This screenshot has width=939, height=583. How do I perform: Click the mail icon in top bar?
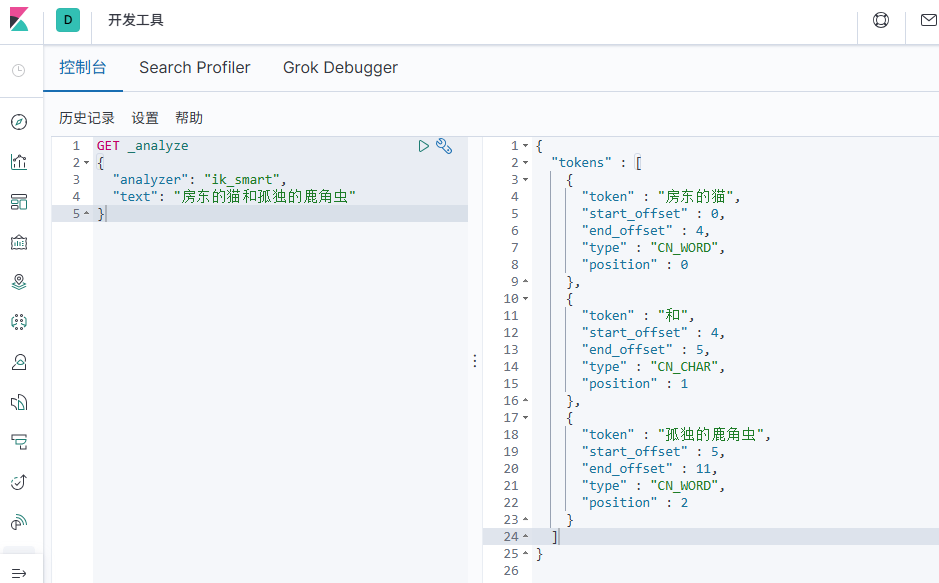click(x=927, y=20)
